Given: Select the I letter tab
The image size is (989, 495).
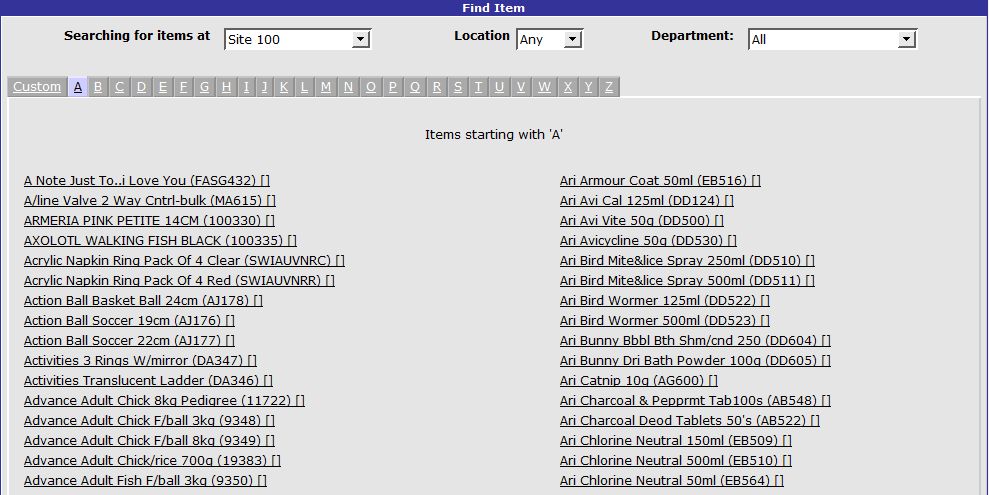Looking at the screenshot, I should (246, 87).
